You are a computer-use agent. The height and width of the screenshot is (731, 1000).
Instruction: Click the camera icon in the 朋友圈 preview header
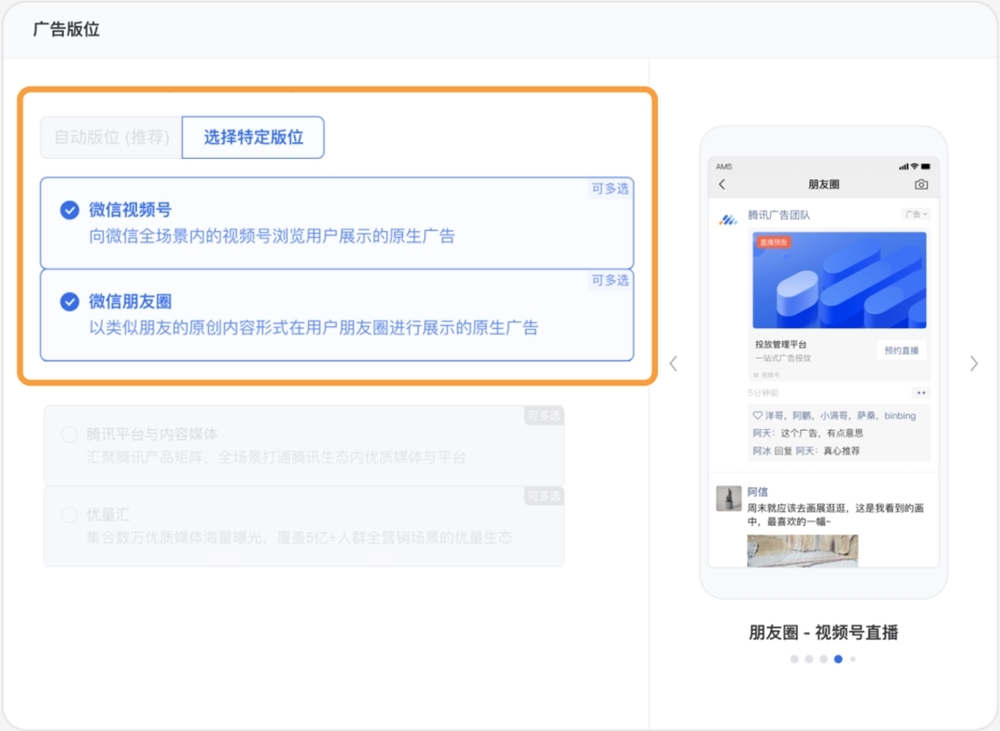[x=921, y=184]
